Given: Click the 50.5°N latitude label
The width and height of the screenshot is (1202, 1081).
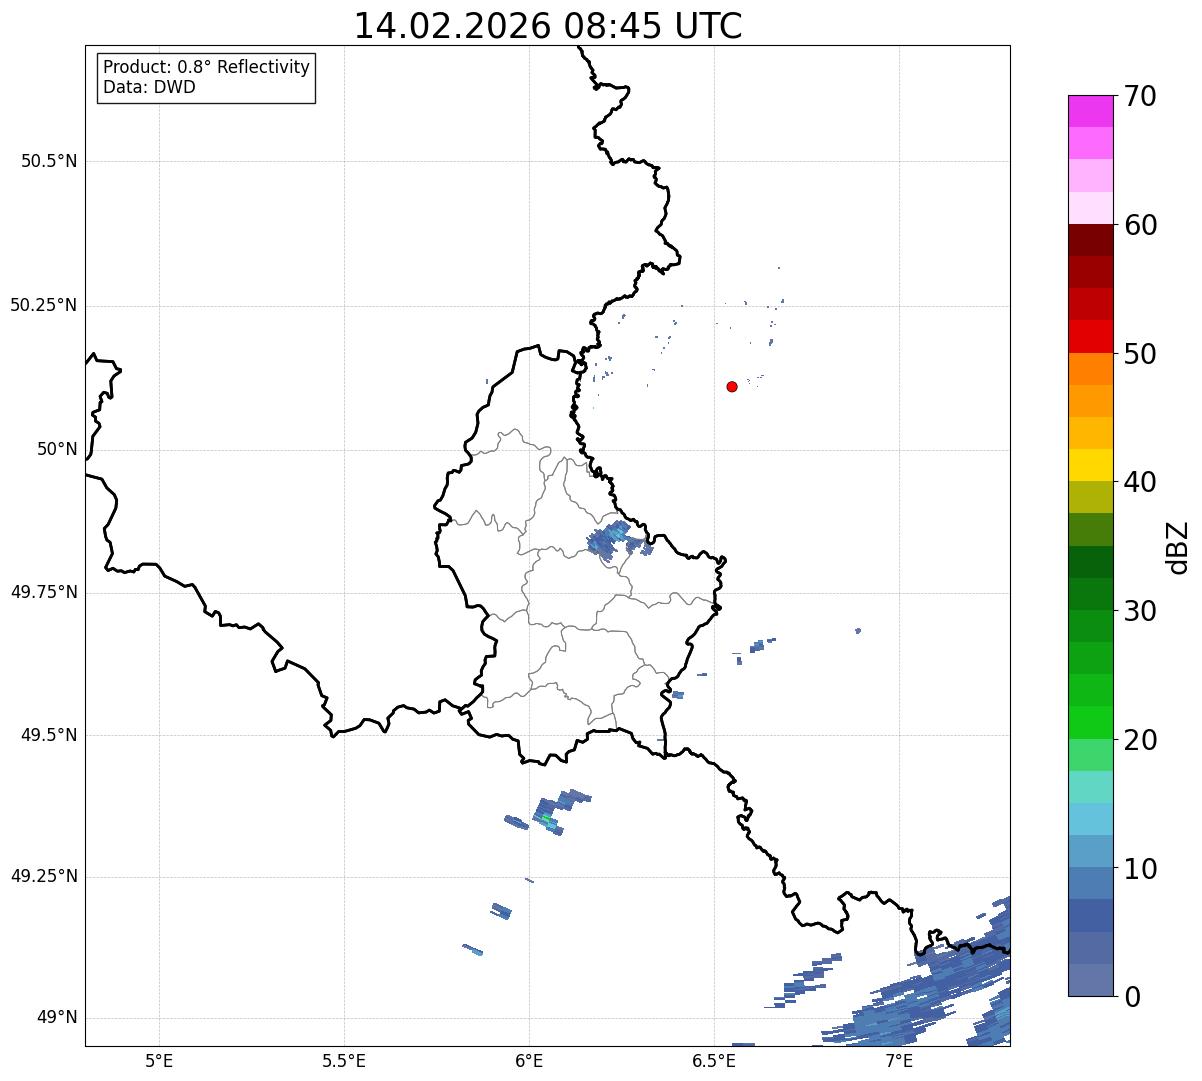Looking at the screenshot, I should pyautogui.click(x=49, y=161).
